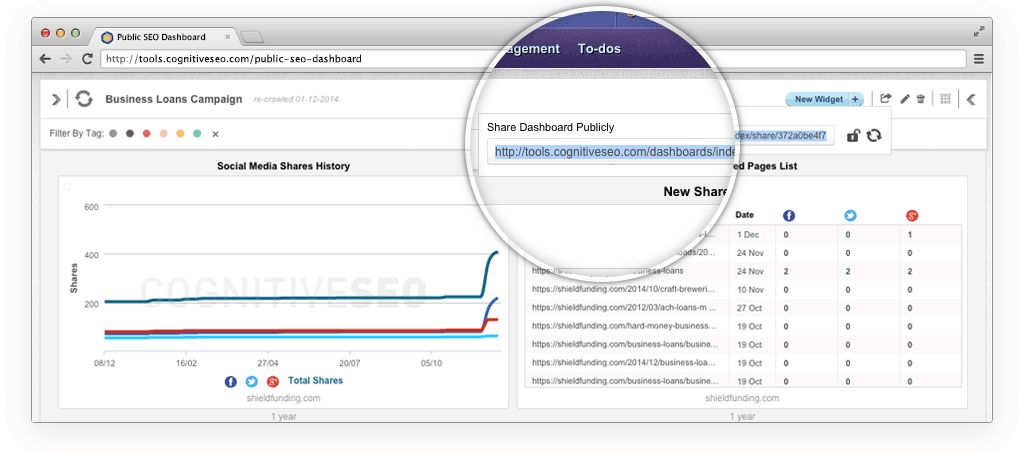Delete dashboard using the trash icon
The image size is (1024, 453).
coord(921,99)
